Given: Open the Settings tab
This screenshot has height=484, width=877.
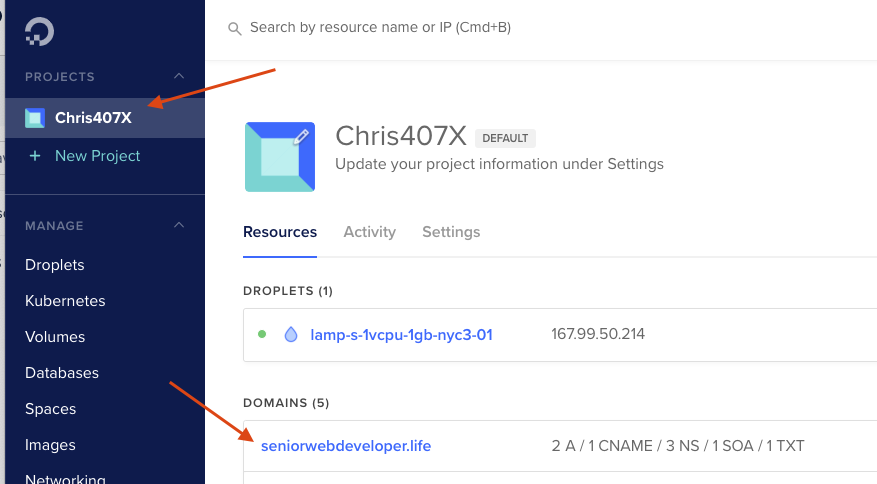Looking at the screenshot, I should click(x=451, y=232).
